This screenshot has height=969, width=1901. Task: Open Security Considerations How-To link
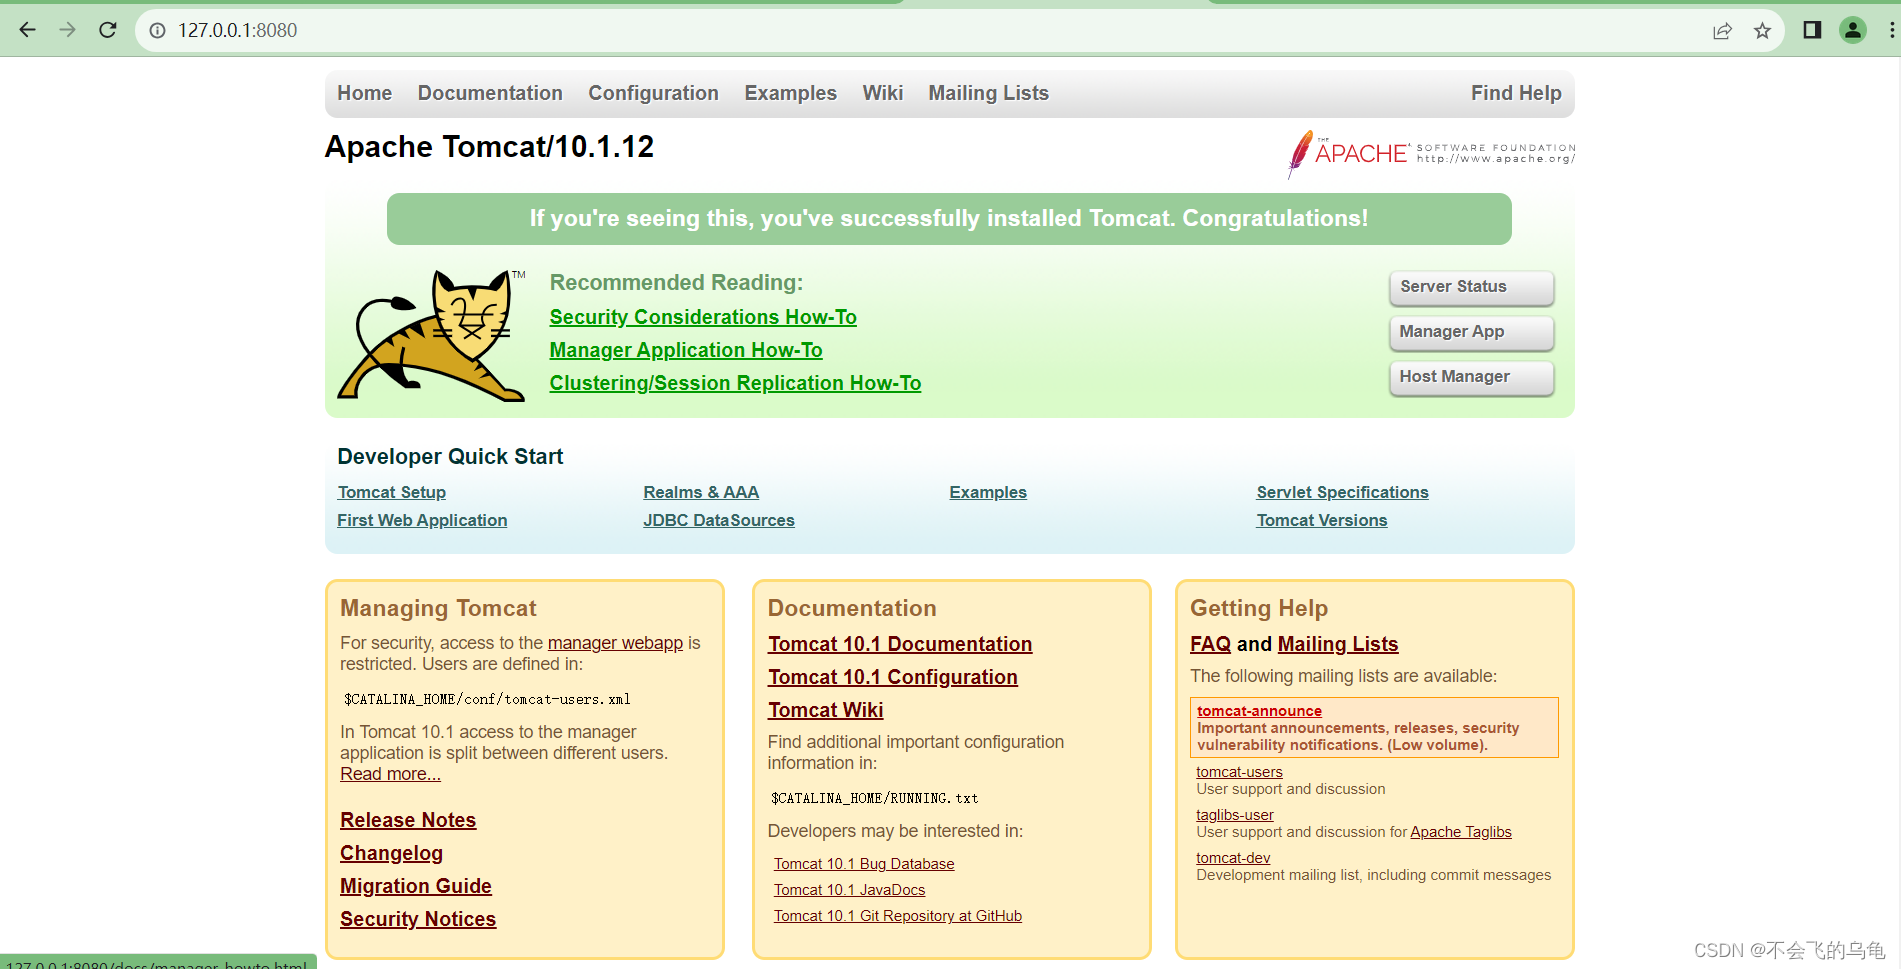click(x=703, y=317)
